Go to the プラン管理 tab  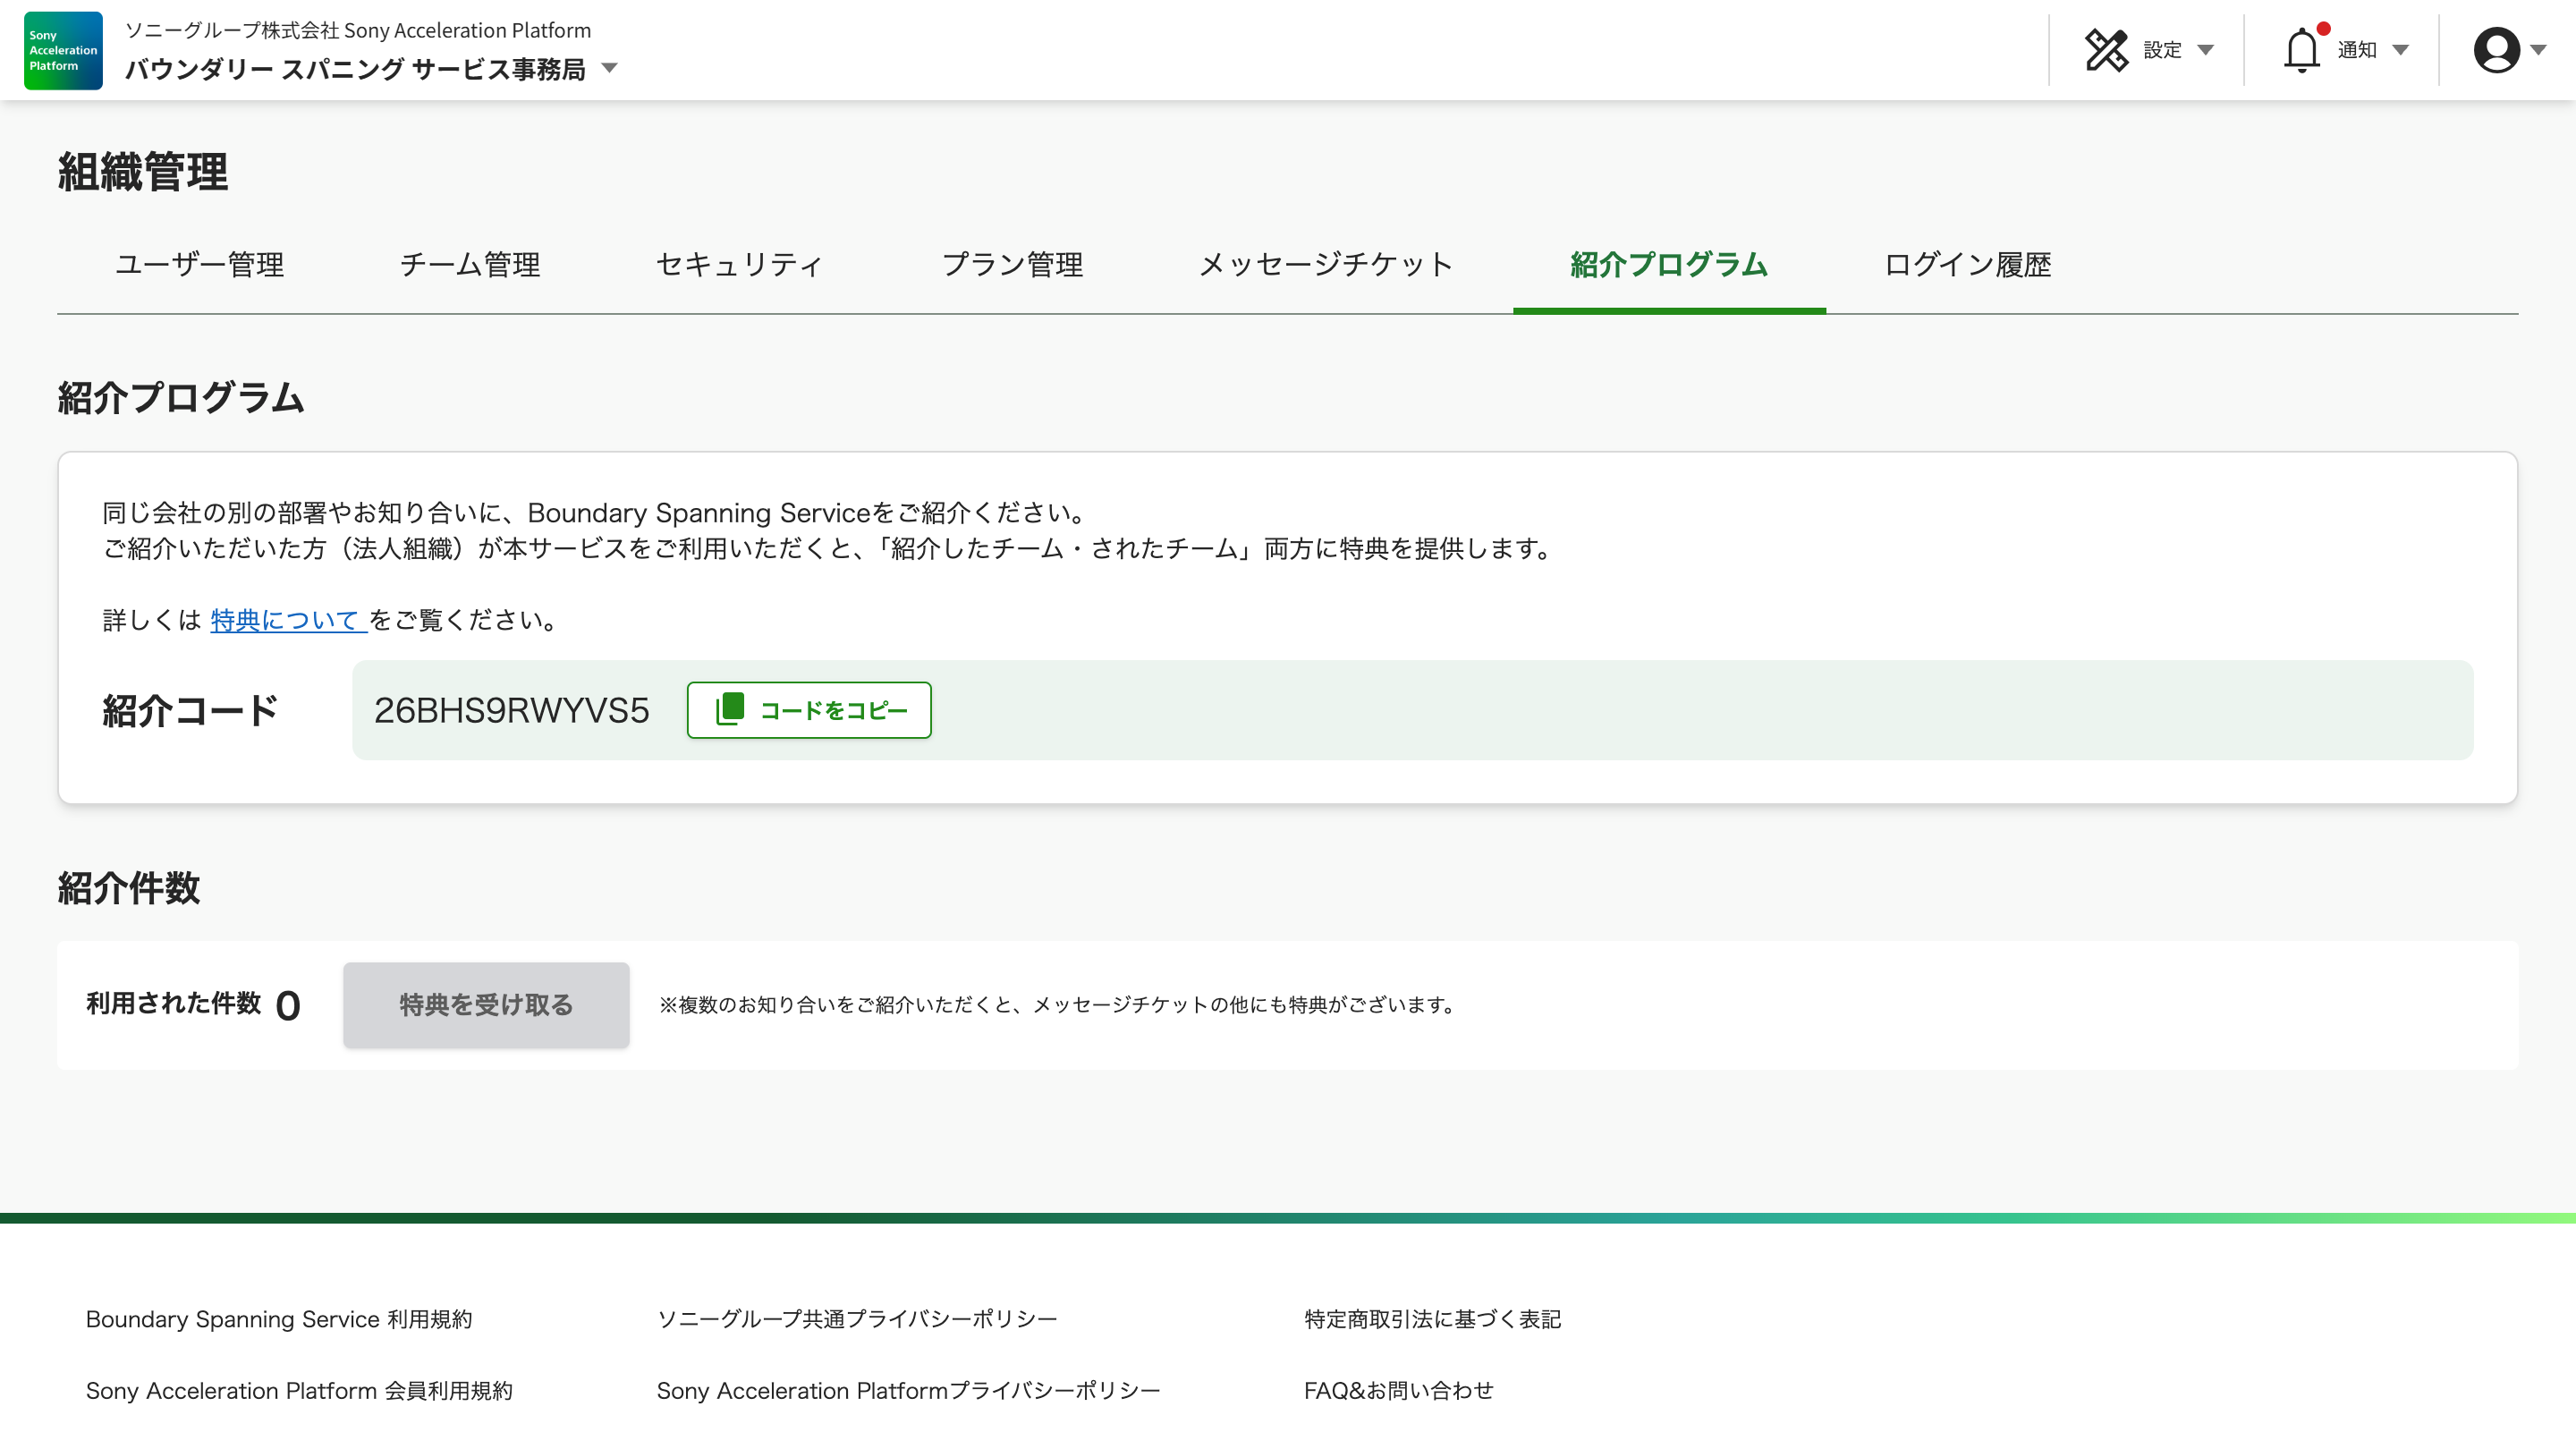pyautogui.click(x=1012, y=265)
